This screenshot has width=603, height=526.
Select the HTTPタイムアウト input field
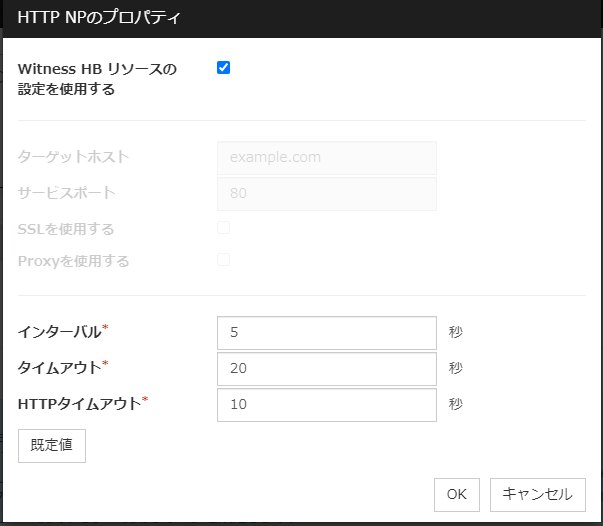327,404
